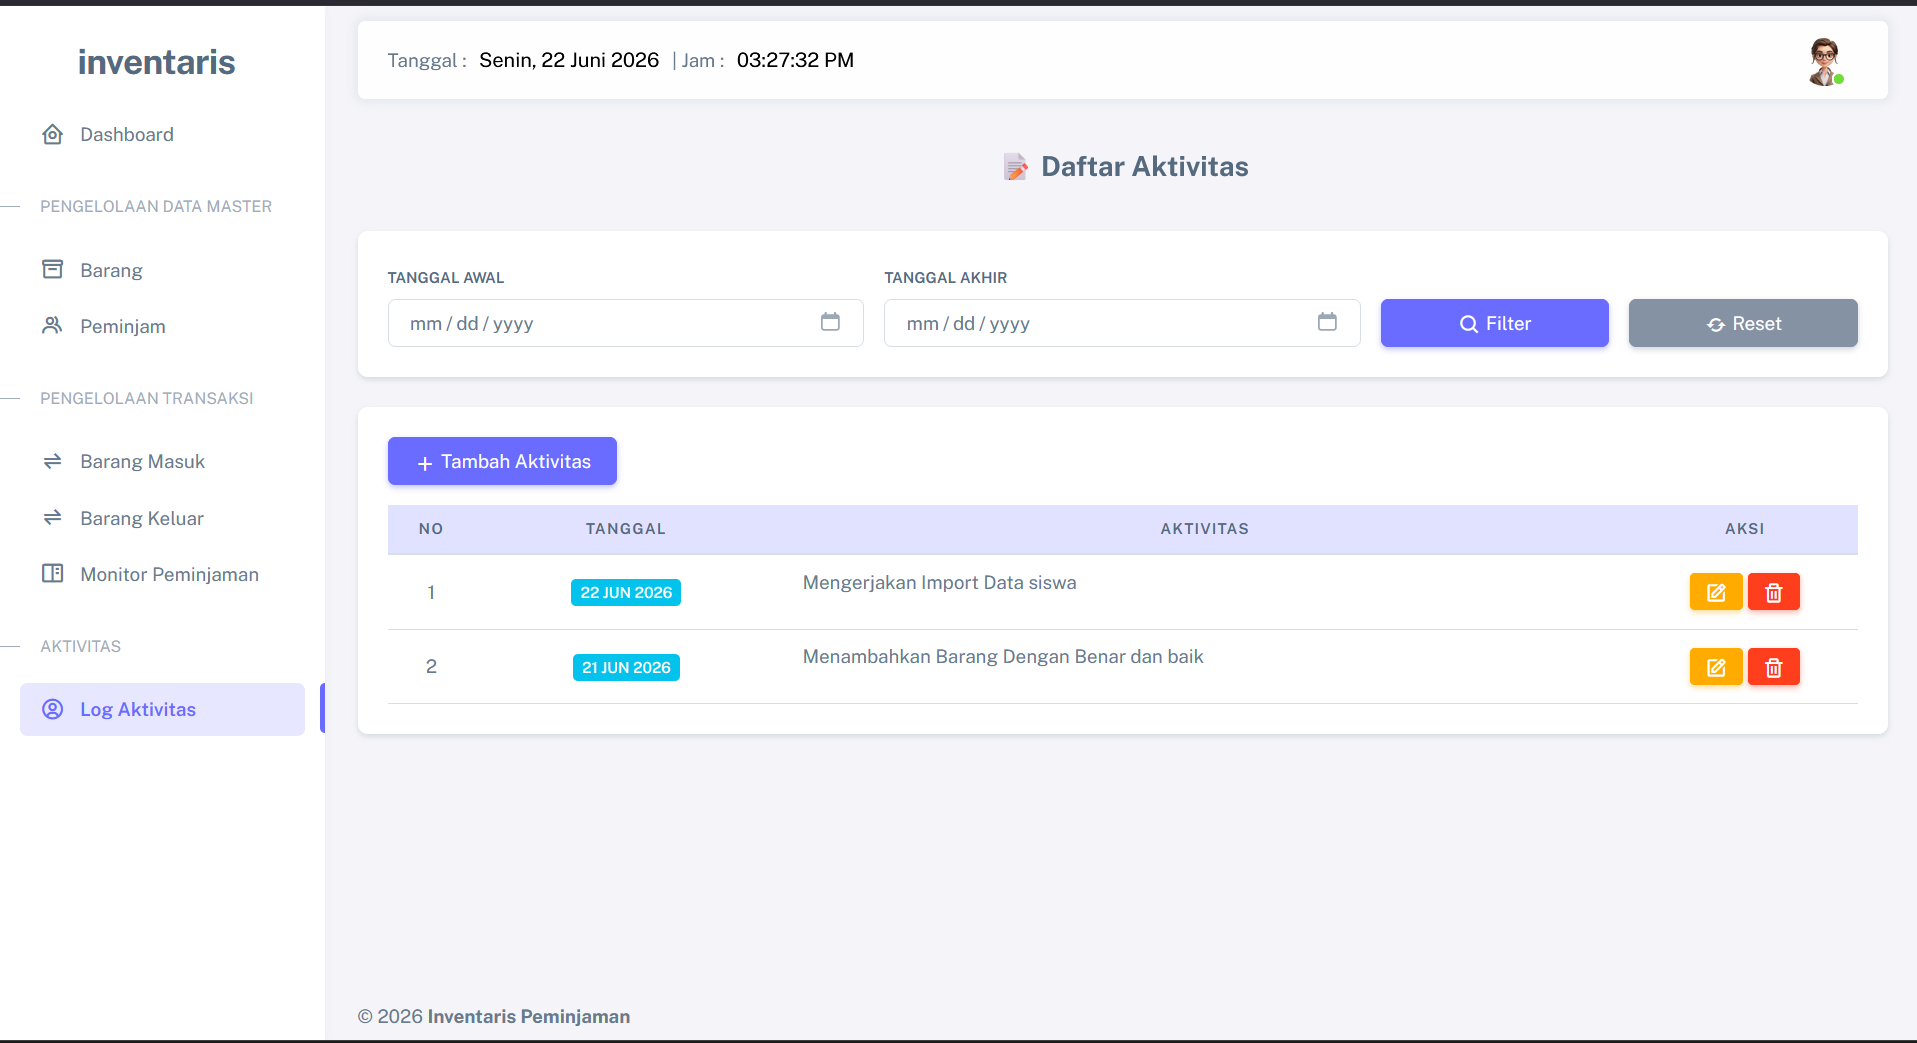Click the date Senin, 22 Juni 2026
The width and height of the screenshot is (1917, 1043).
click(569, 60)
